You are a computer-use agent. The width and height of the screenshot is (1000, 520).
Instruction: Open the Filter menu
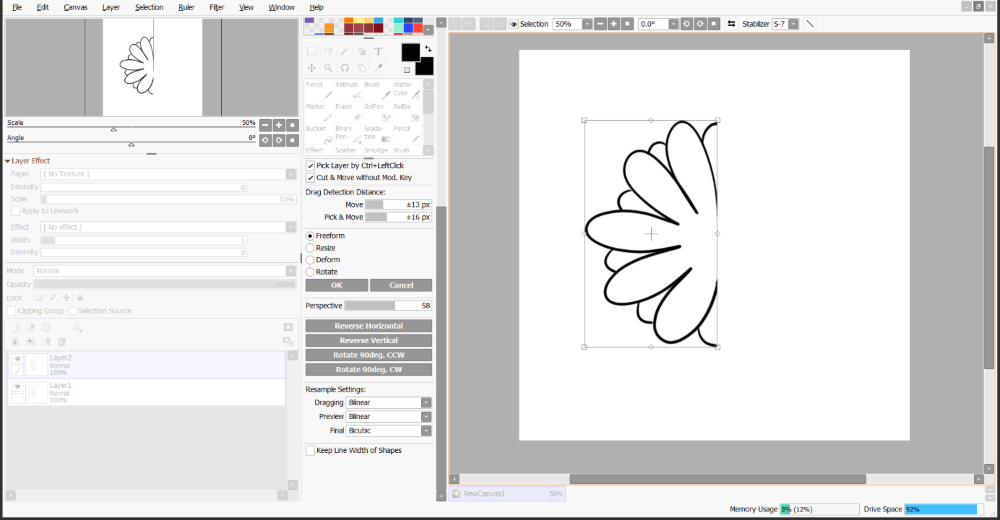coord(217,7)
